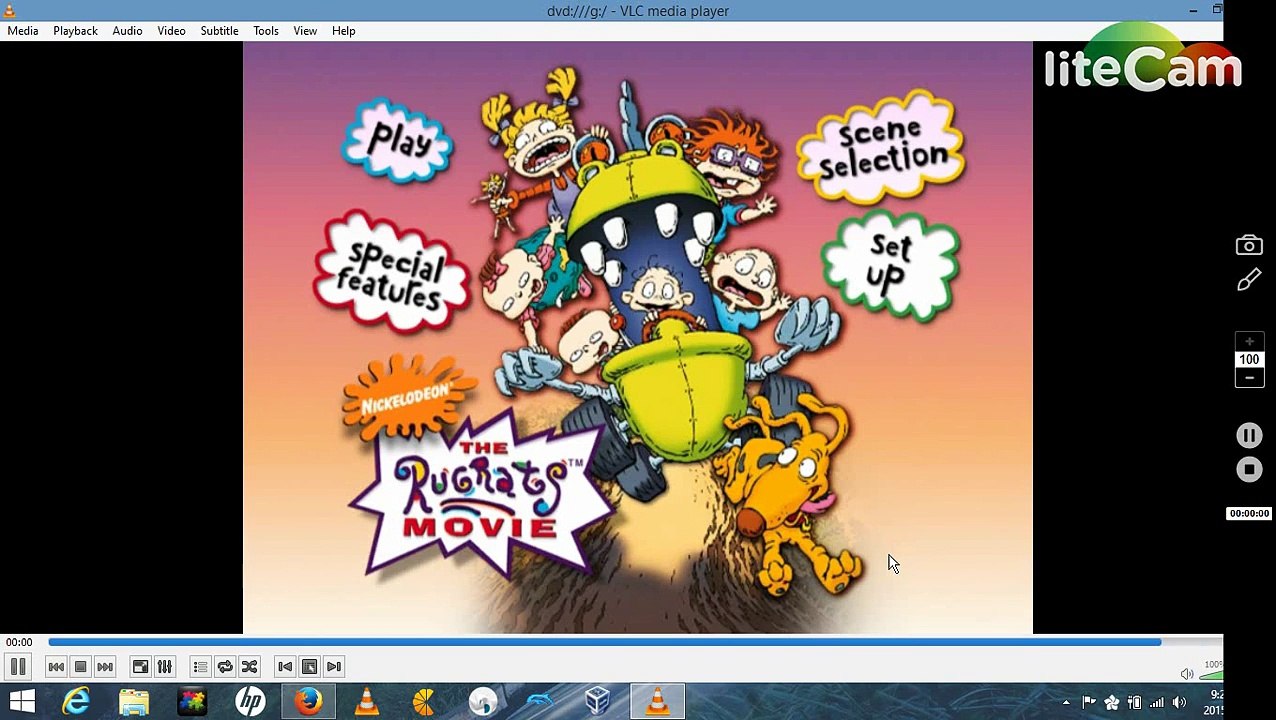1276x720 pixels.
Task: Go to next DVD chapter
Action: (334, 667)
